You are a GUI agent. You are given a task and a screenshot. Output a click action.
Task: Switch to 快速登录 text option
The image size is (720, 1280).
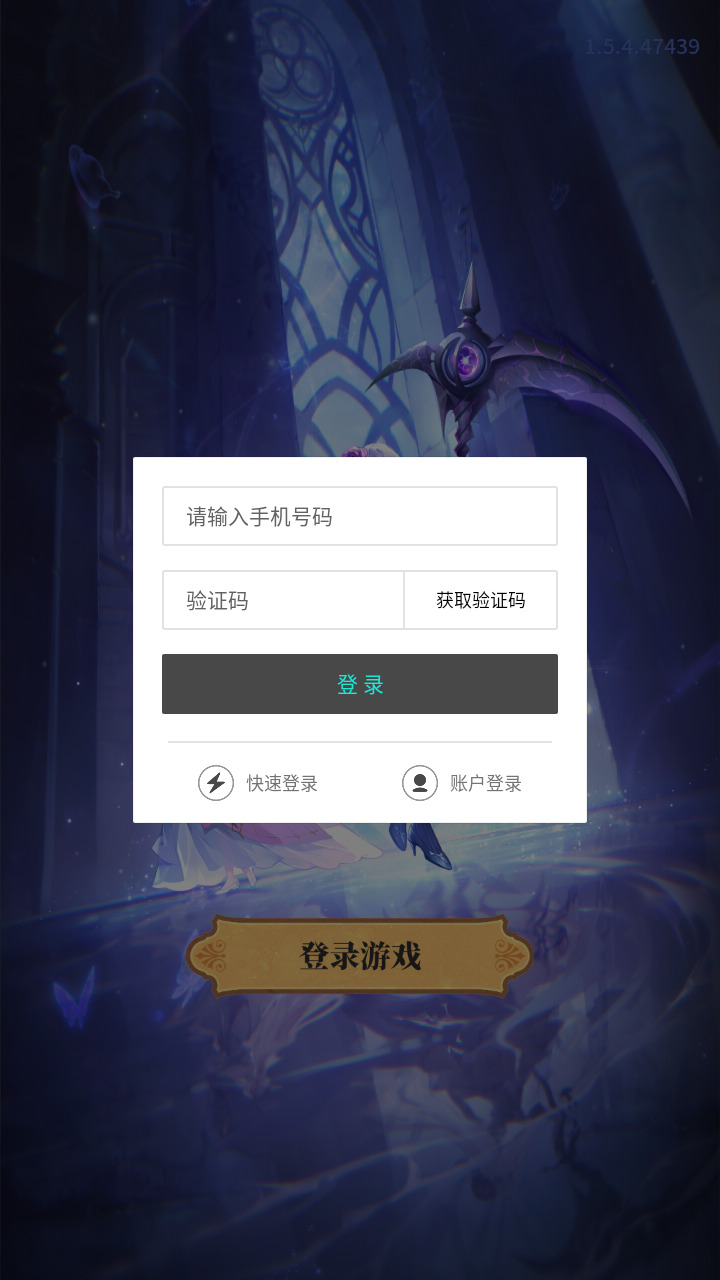pos(283,784)
